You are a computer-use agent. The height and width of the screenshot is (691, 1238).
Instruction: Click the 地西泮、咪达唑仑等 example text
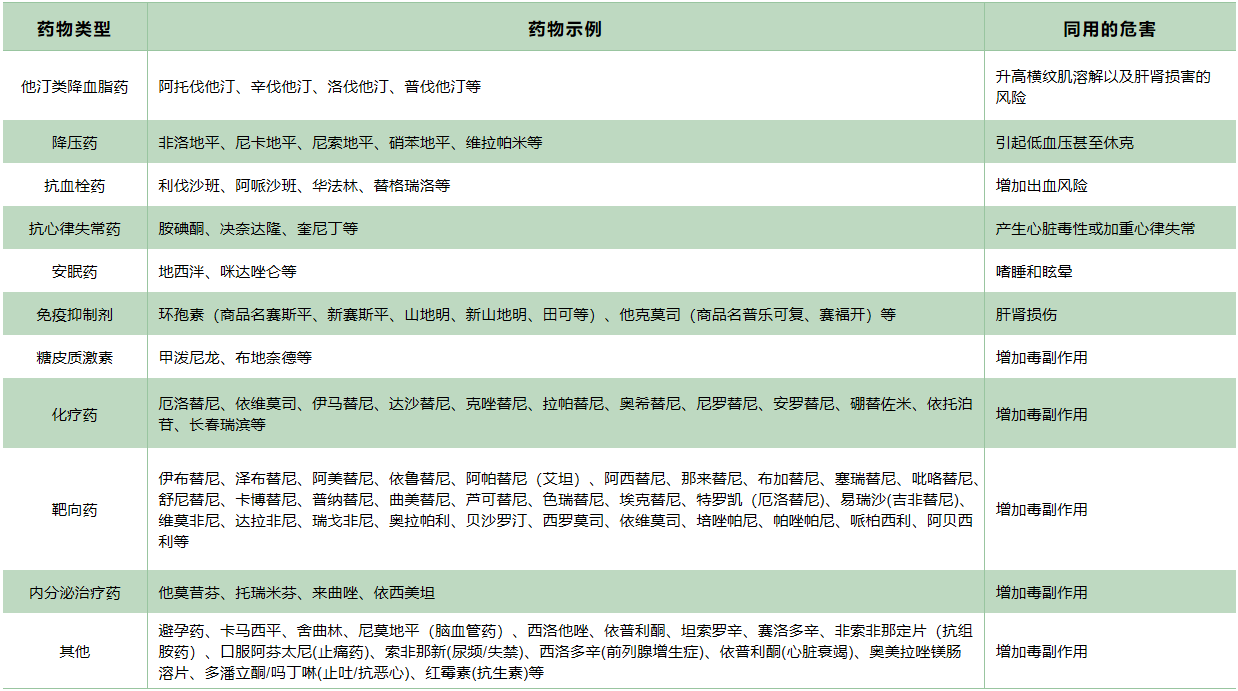click(x=228, y=272)
